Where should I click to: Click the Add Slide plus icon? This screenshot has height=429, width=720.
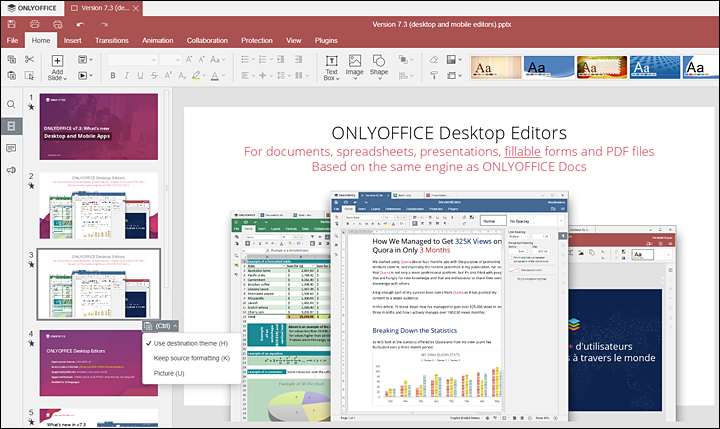click(57, 61)
